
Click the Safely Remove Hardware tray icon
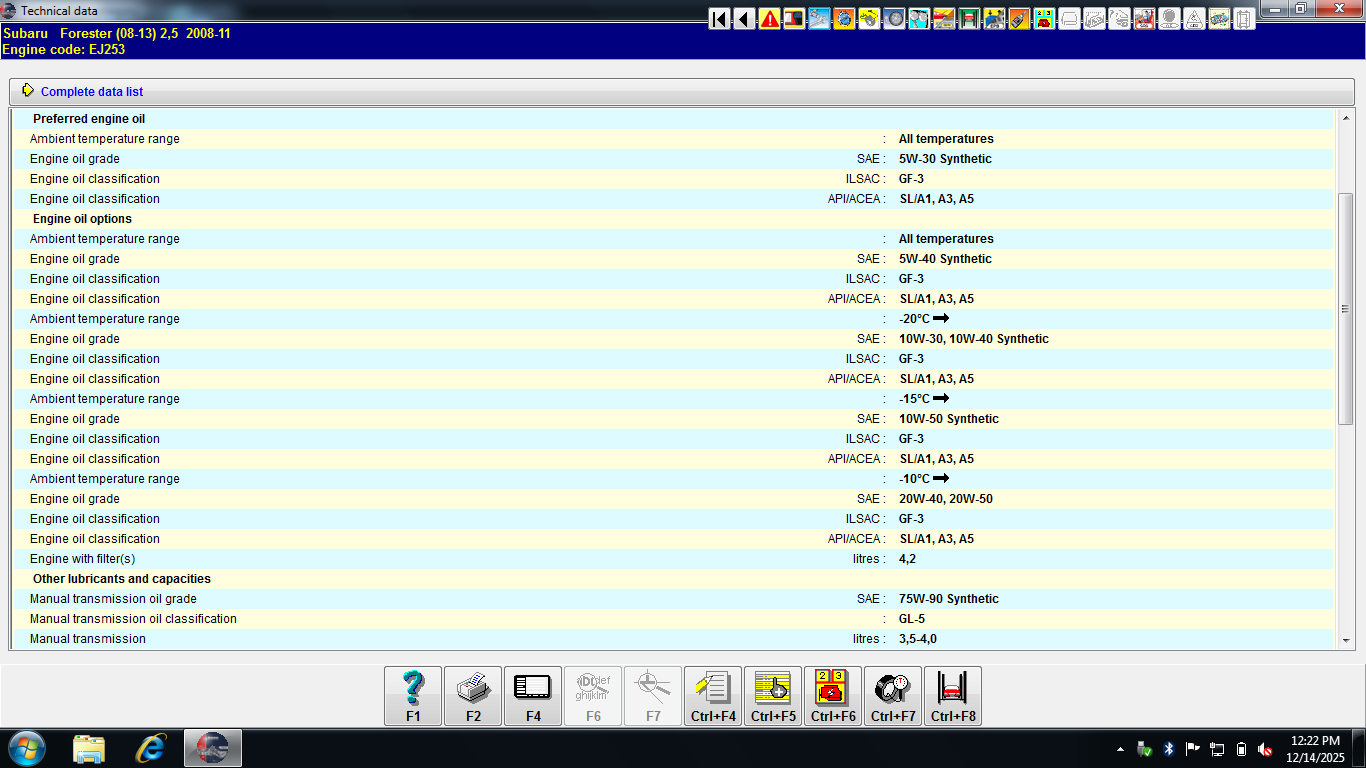click(x=1145, y=748)
